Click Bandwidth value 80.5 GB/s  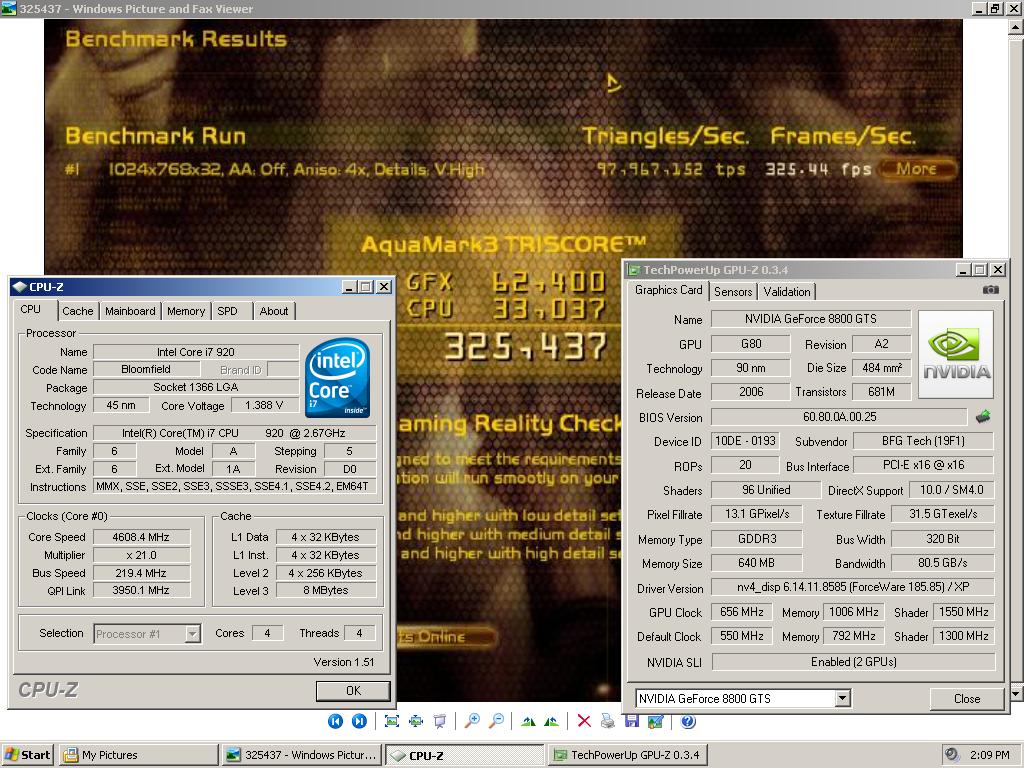click(x=942, y=562)
